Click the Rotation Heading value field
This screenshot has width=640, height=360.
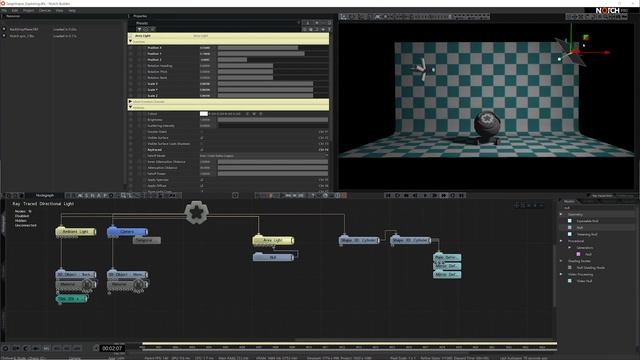click(207, 66)
